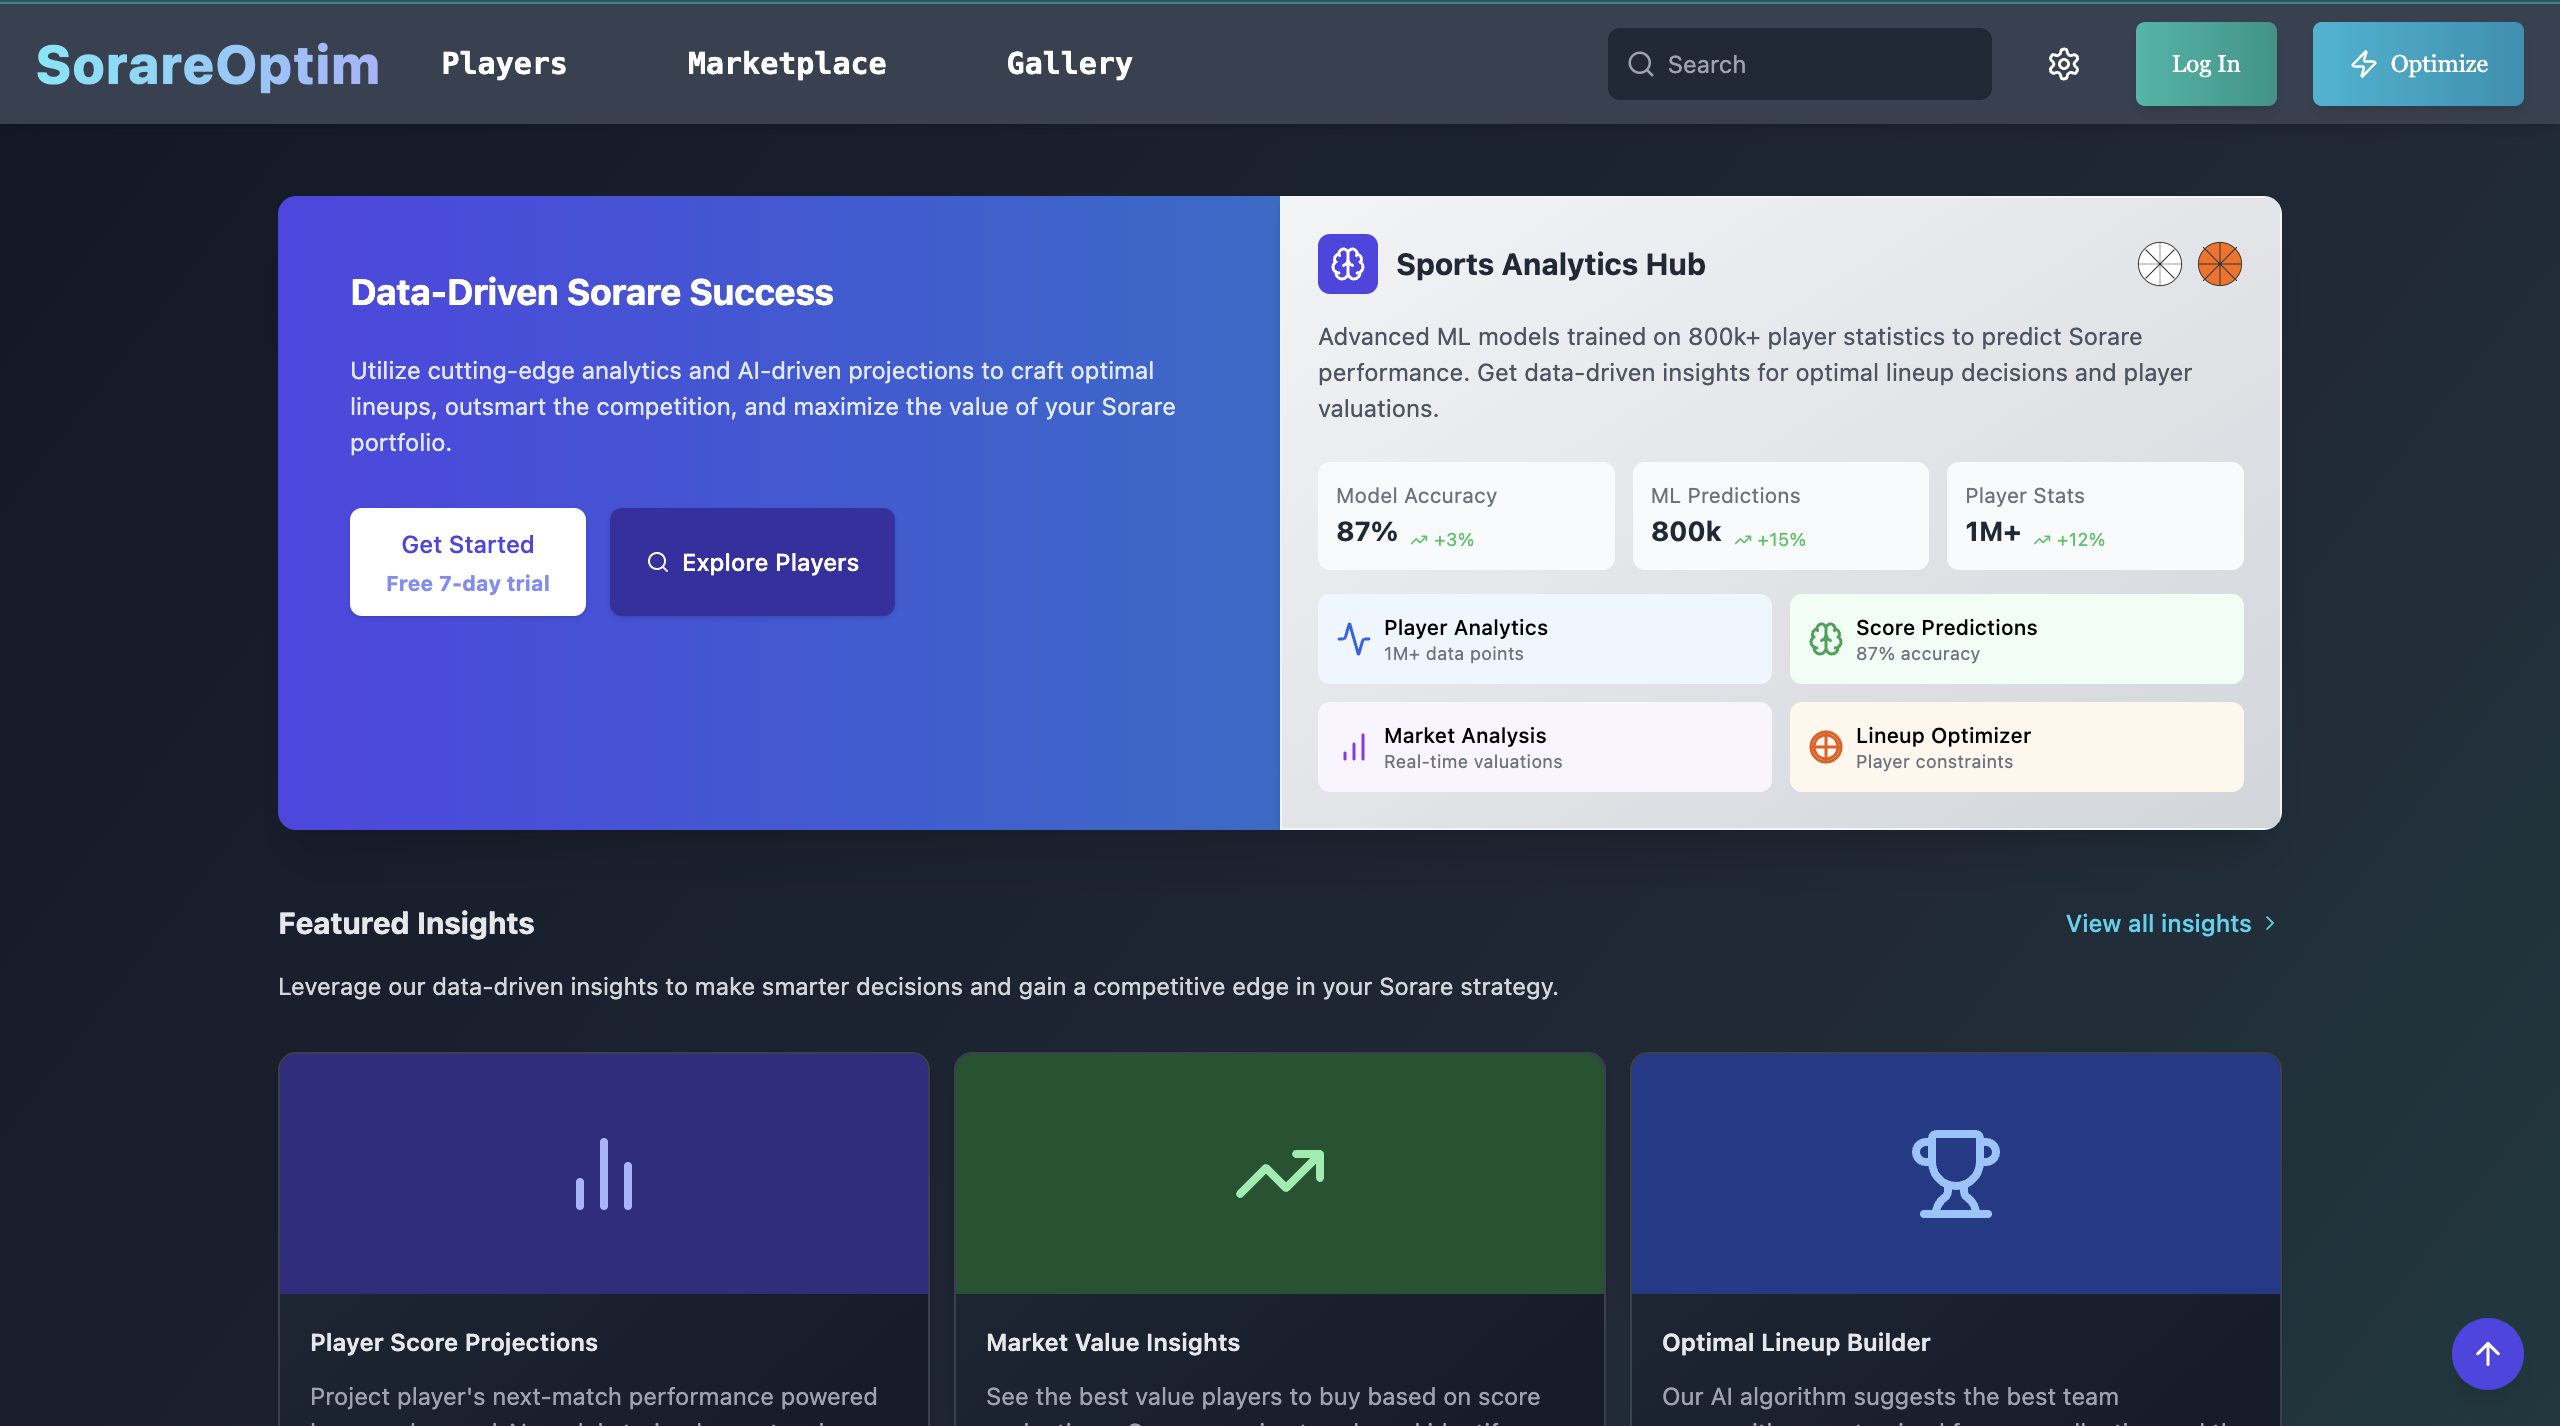Viewport: 2560px width, 1426px height.
Task: Click the Real-time valuations subtitle text
Action: pyautogui.click(x=1472, y=762)
